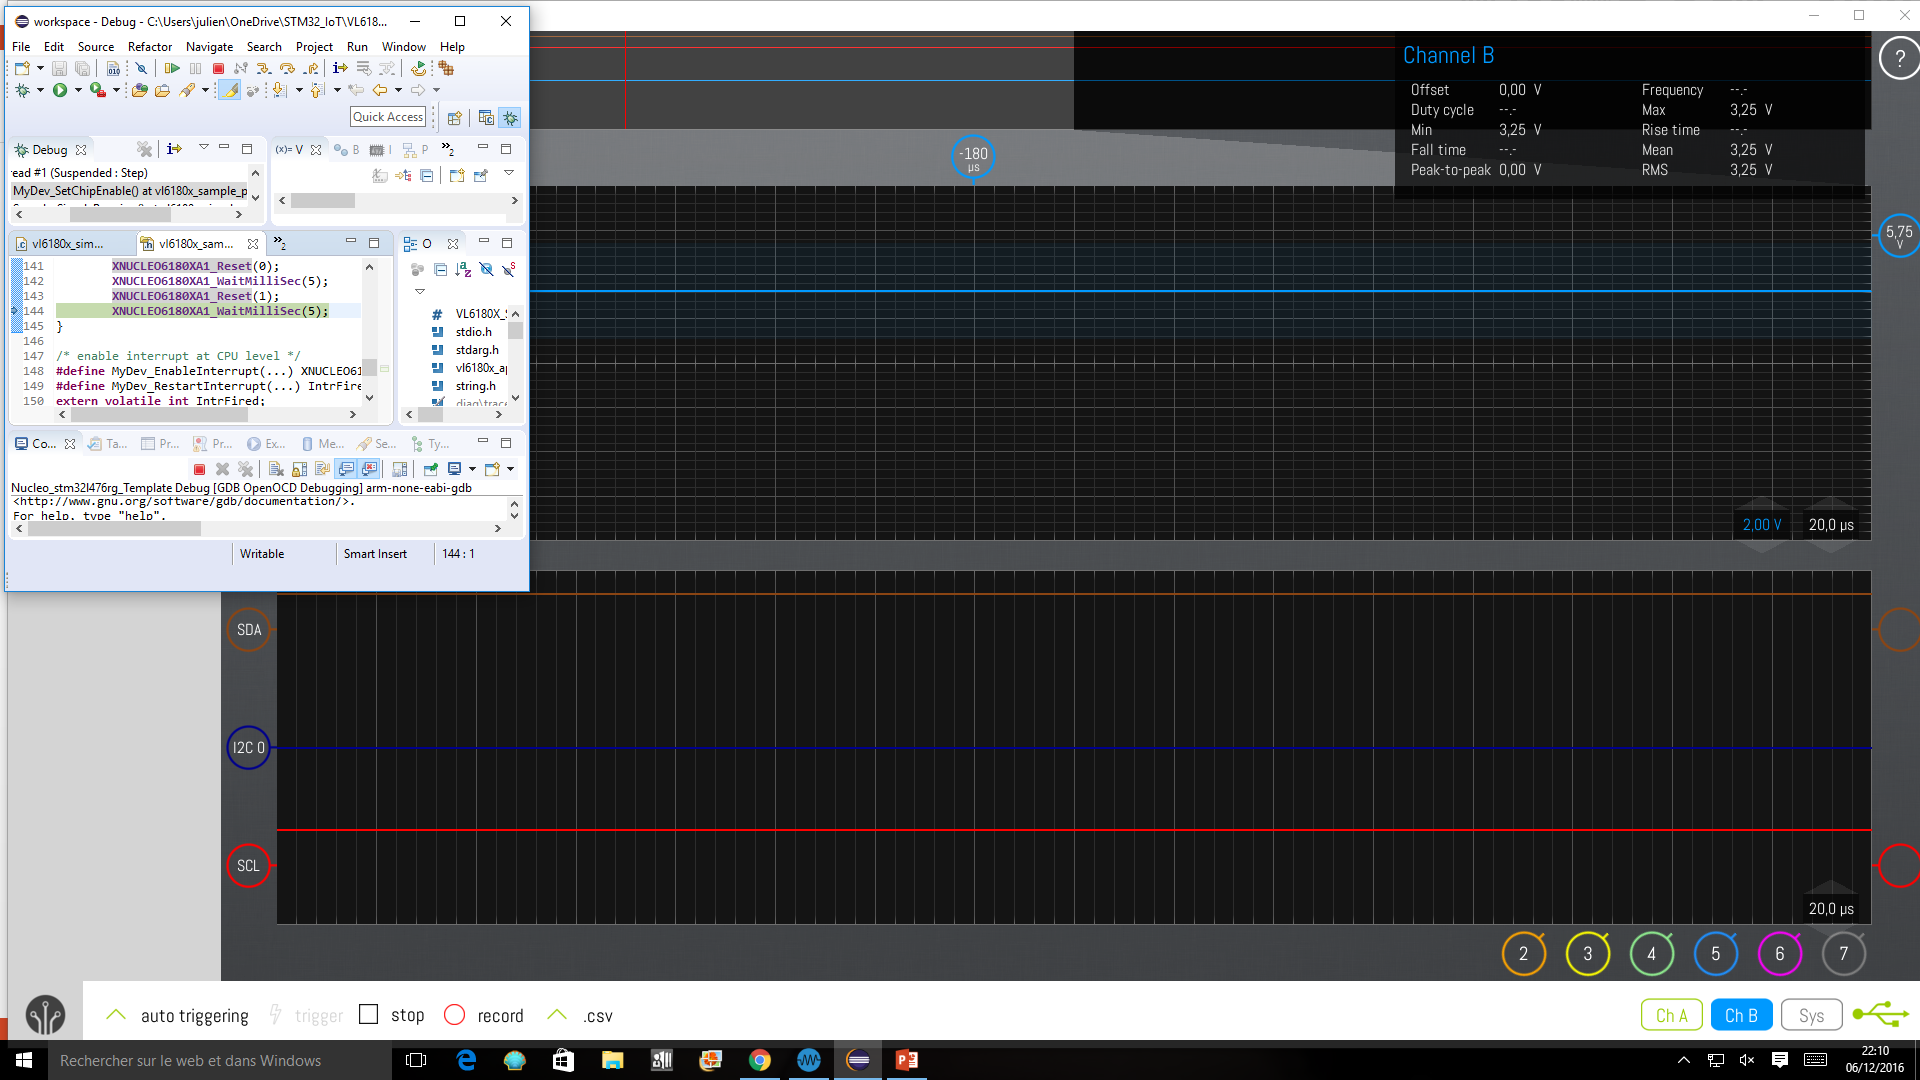Open the Run launch dropdown arrow
The image size is (1920, 1080).
78,90
